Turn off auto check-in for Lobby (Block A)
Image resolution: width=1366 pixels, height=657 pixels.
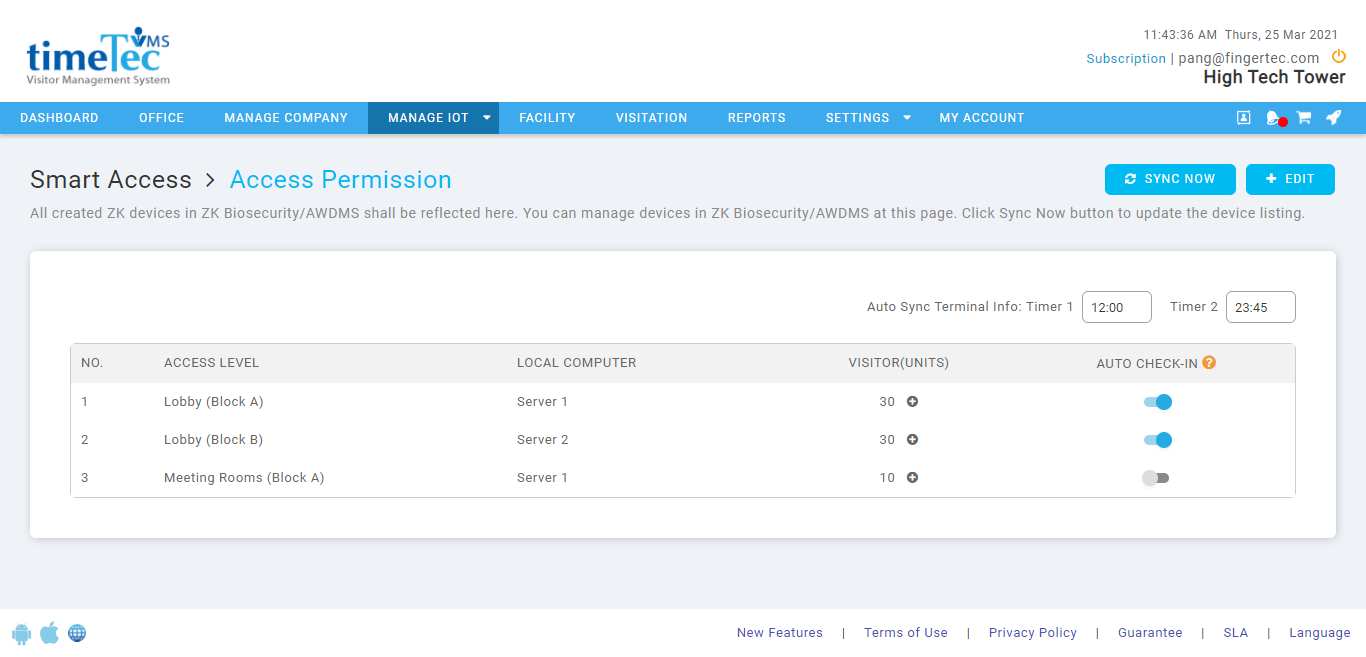coord(1157,402)
